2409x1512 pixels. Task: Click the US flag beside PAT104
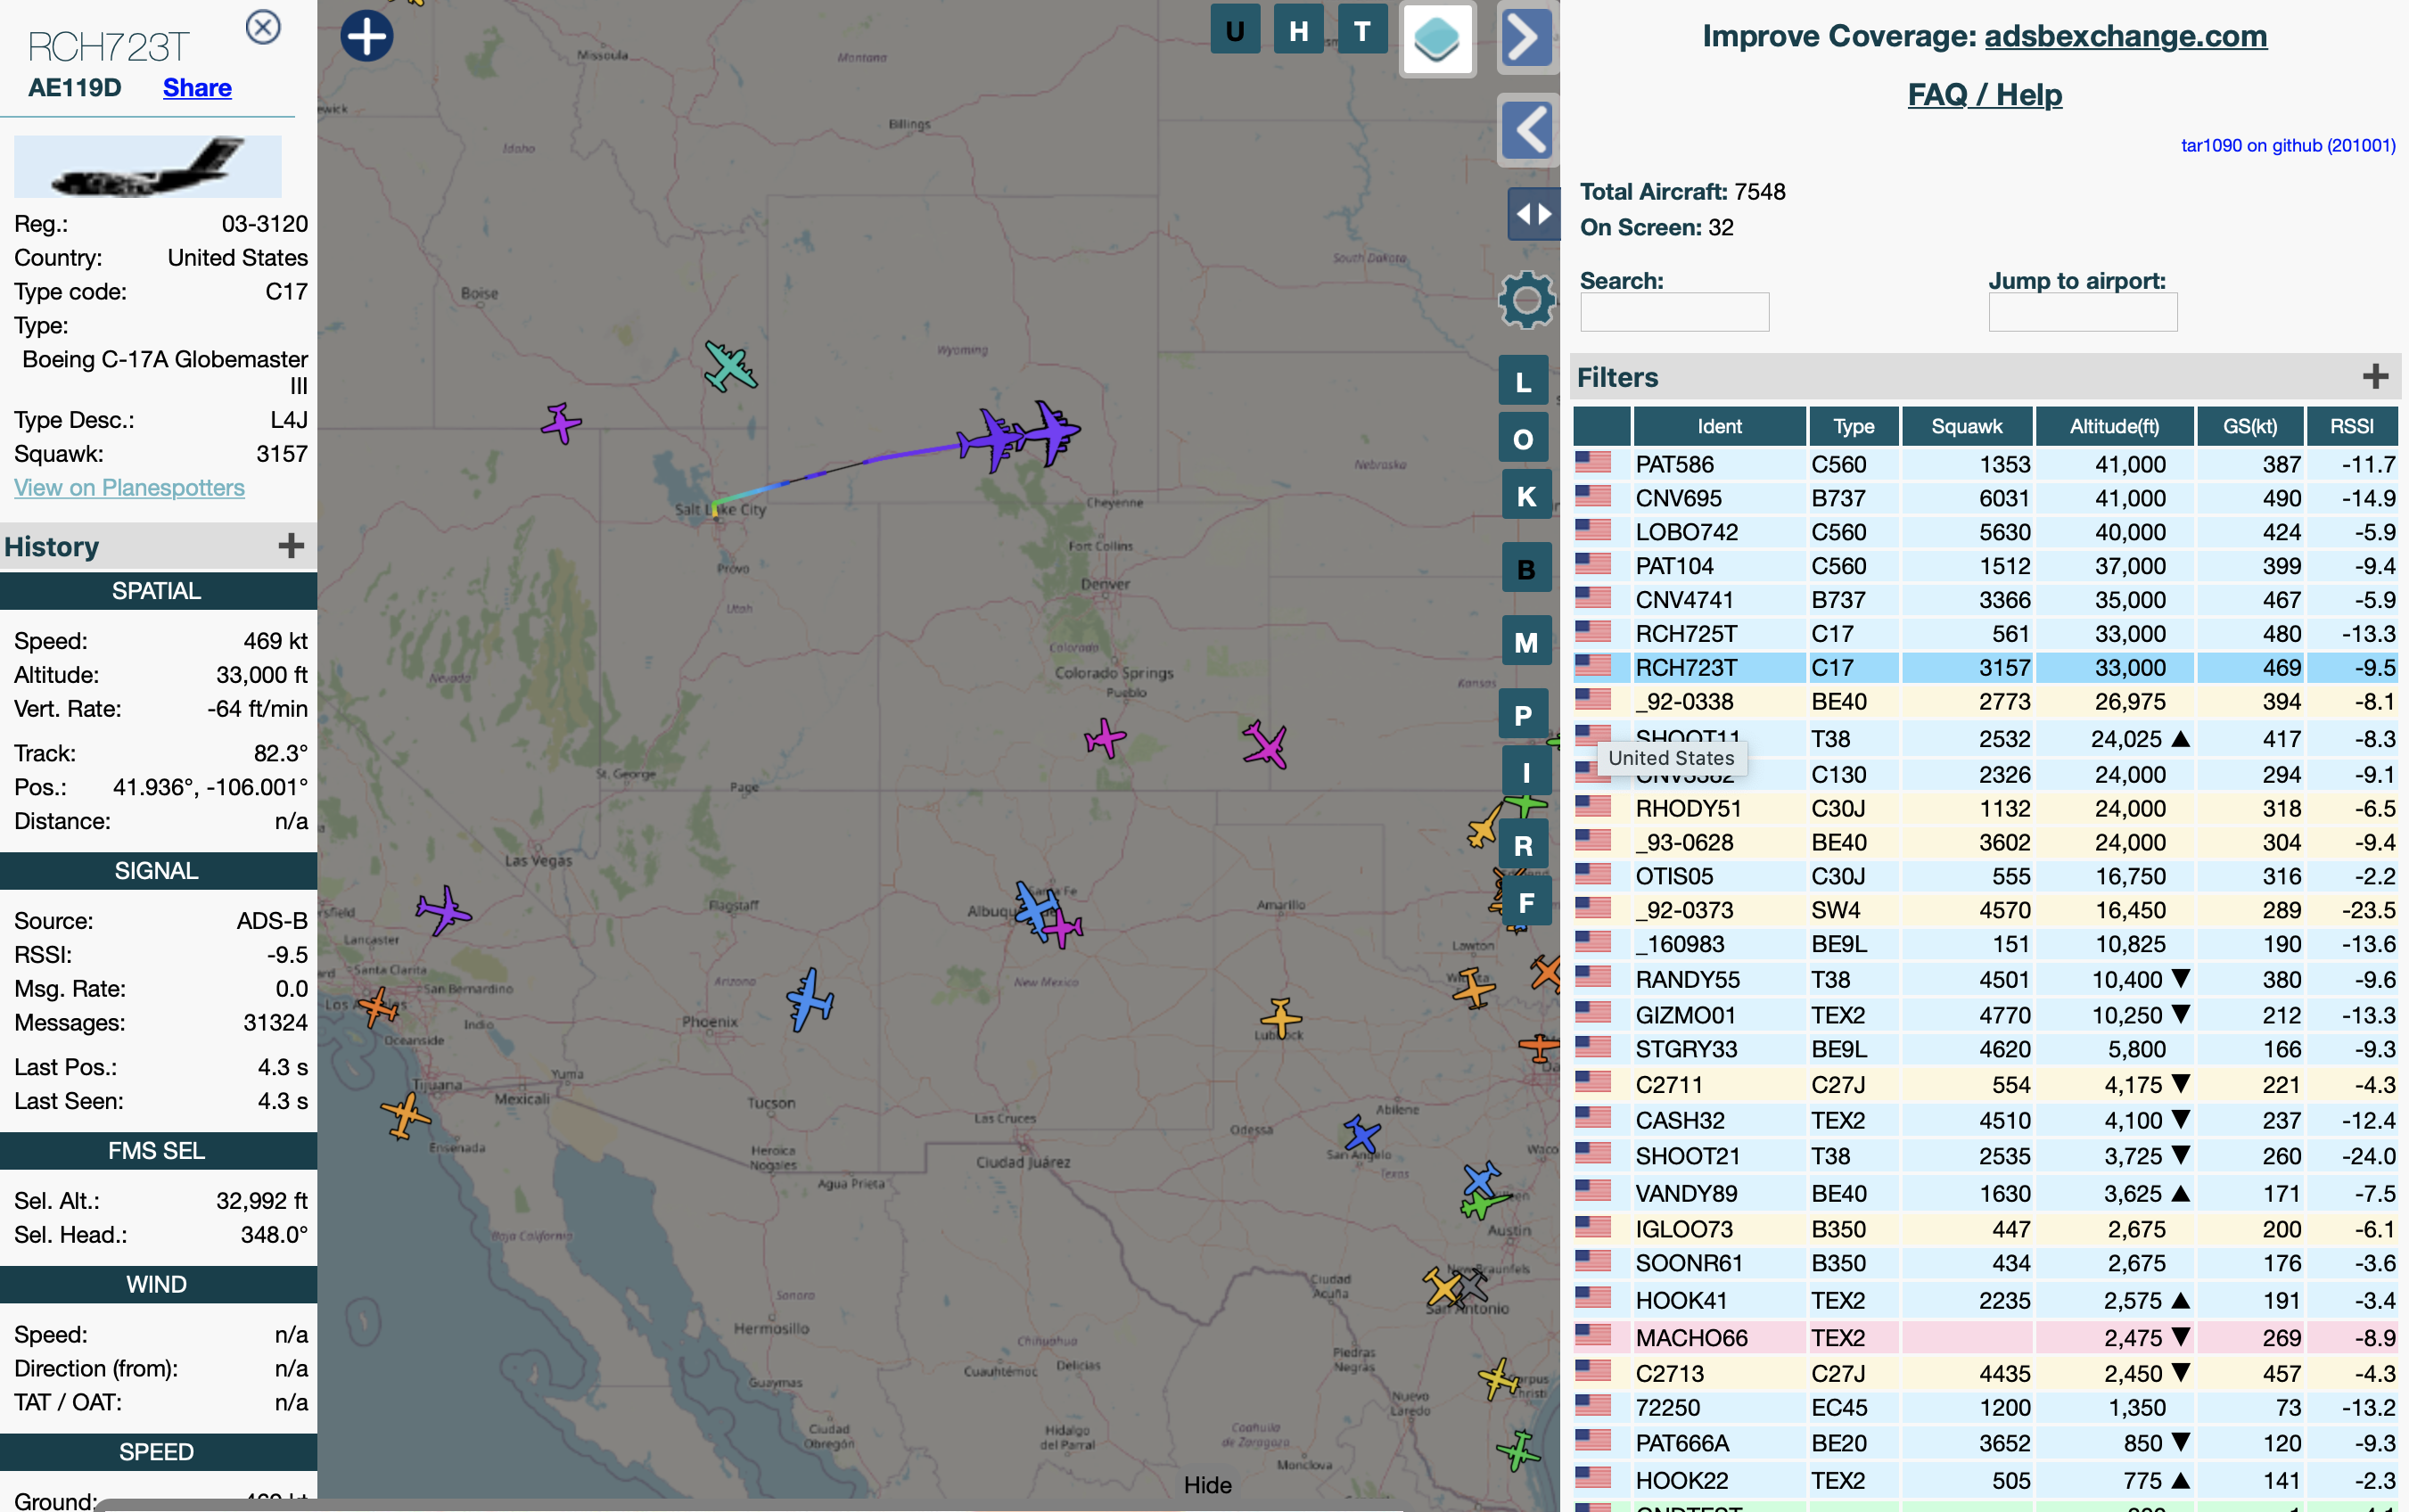(x=1593, y=564)
